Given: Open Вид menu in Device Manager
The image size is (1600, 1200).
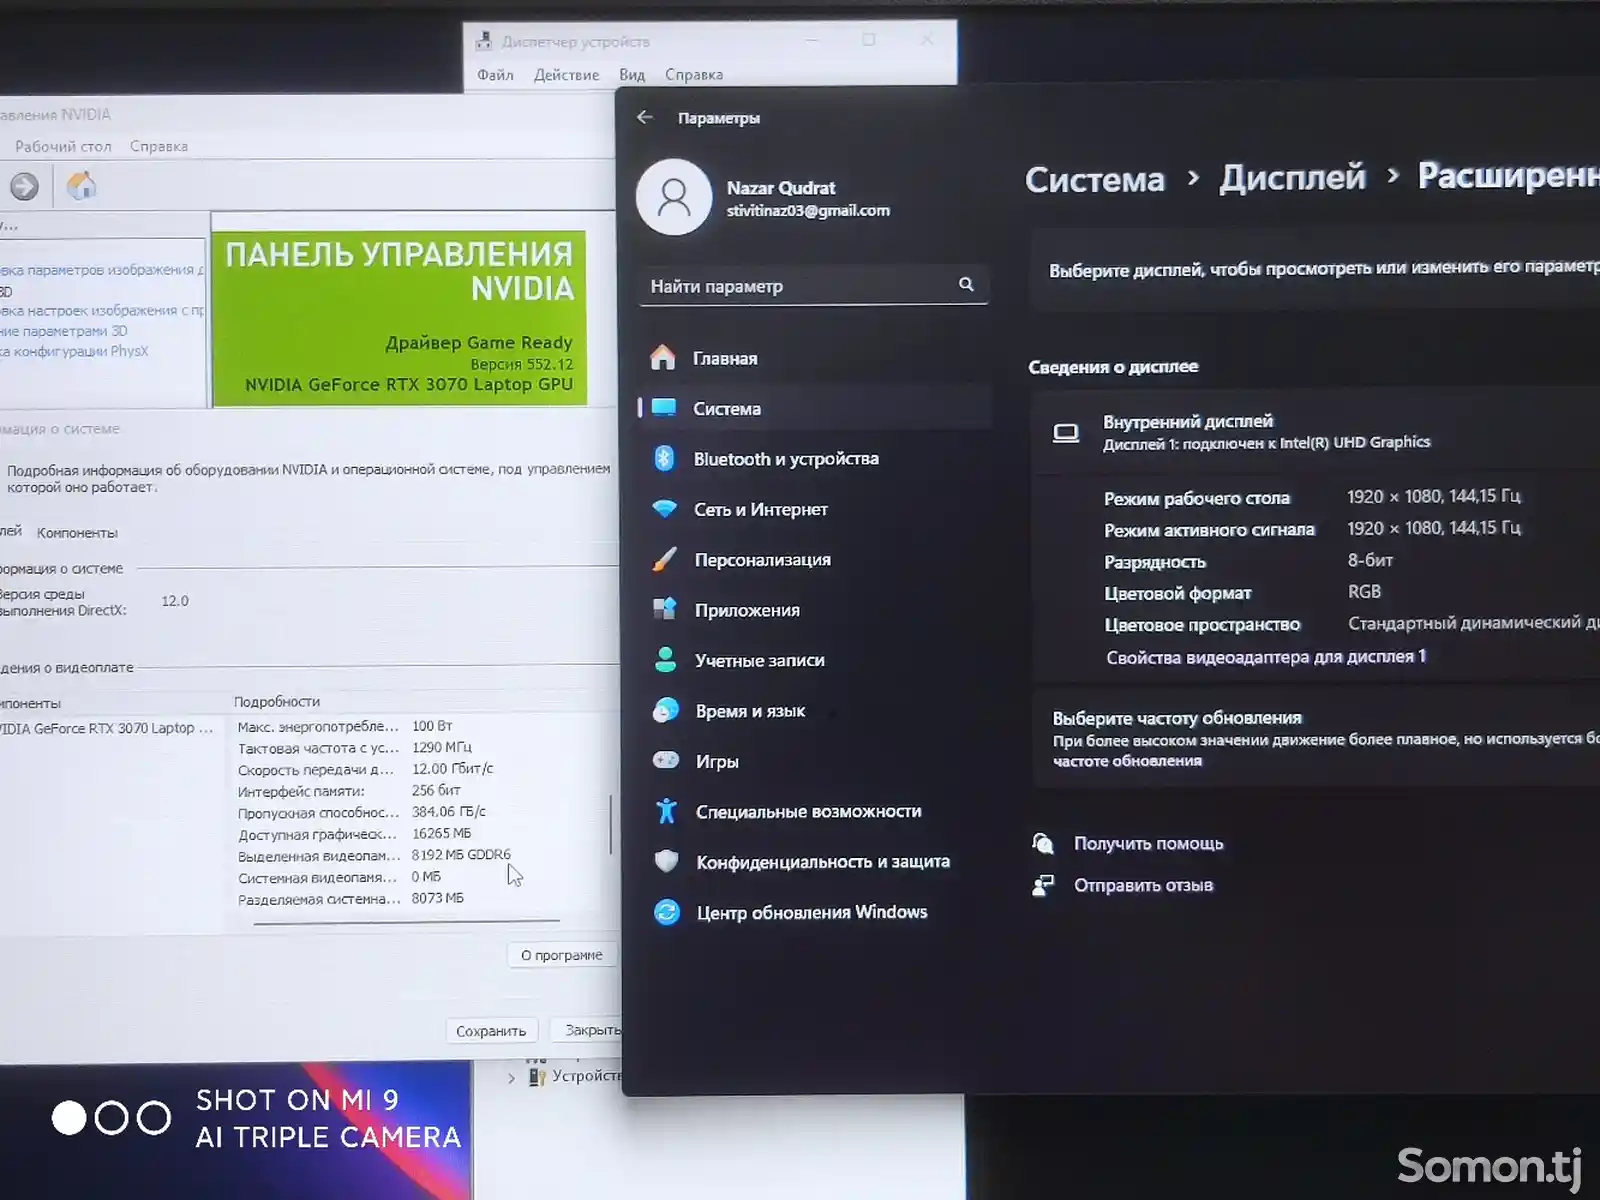Looking at the screenshot, I should pos(632,75).
